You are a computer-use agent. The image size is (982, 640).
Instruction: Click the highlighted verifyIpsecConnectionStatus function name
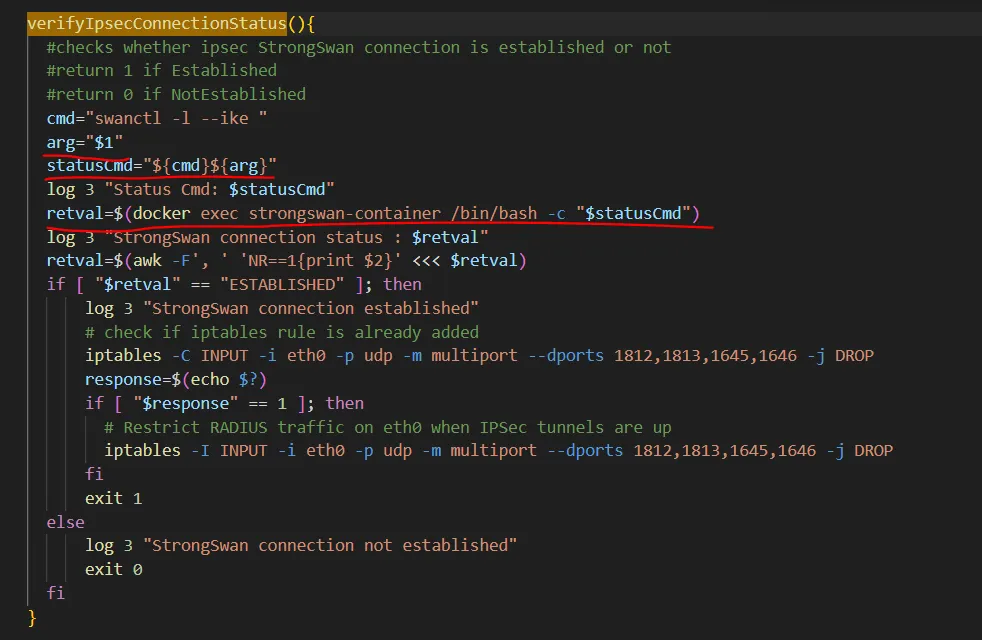(x=157, y=23)
